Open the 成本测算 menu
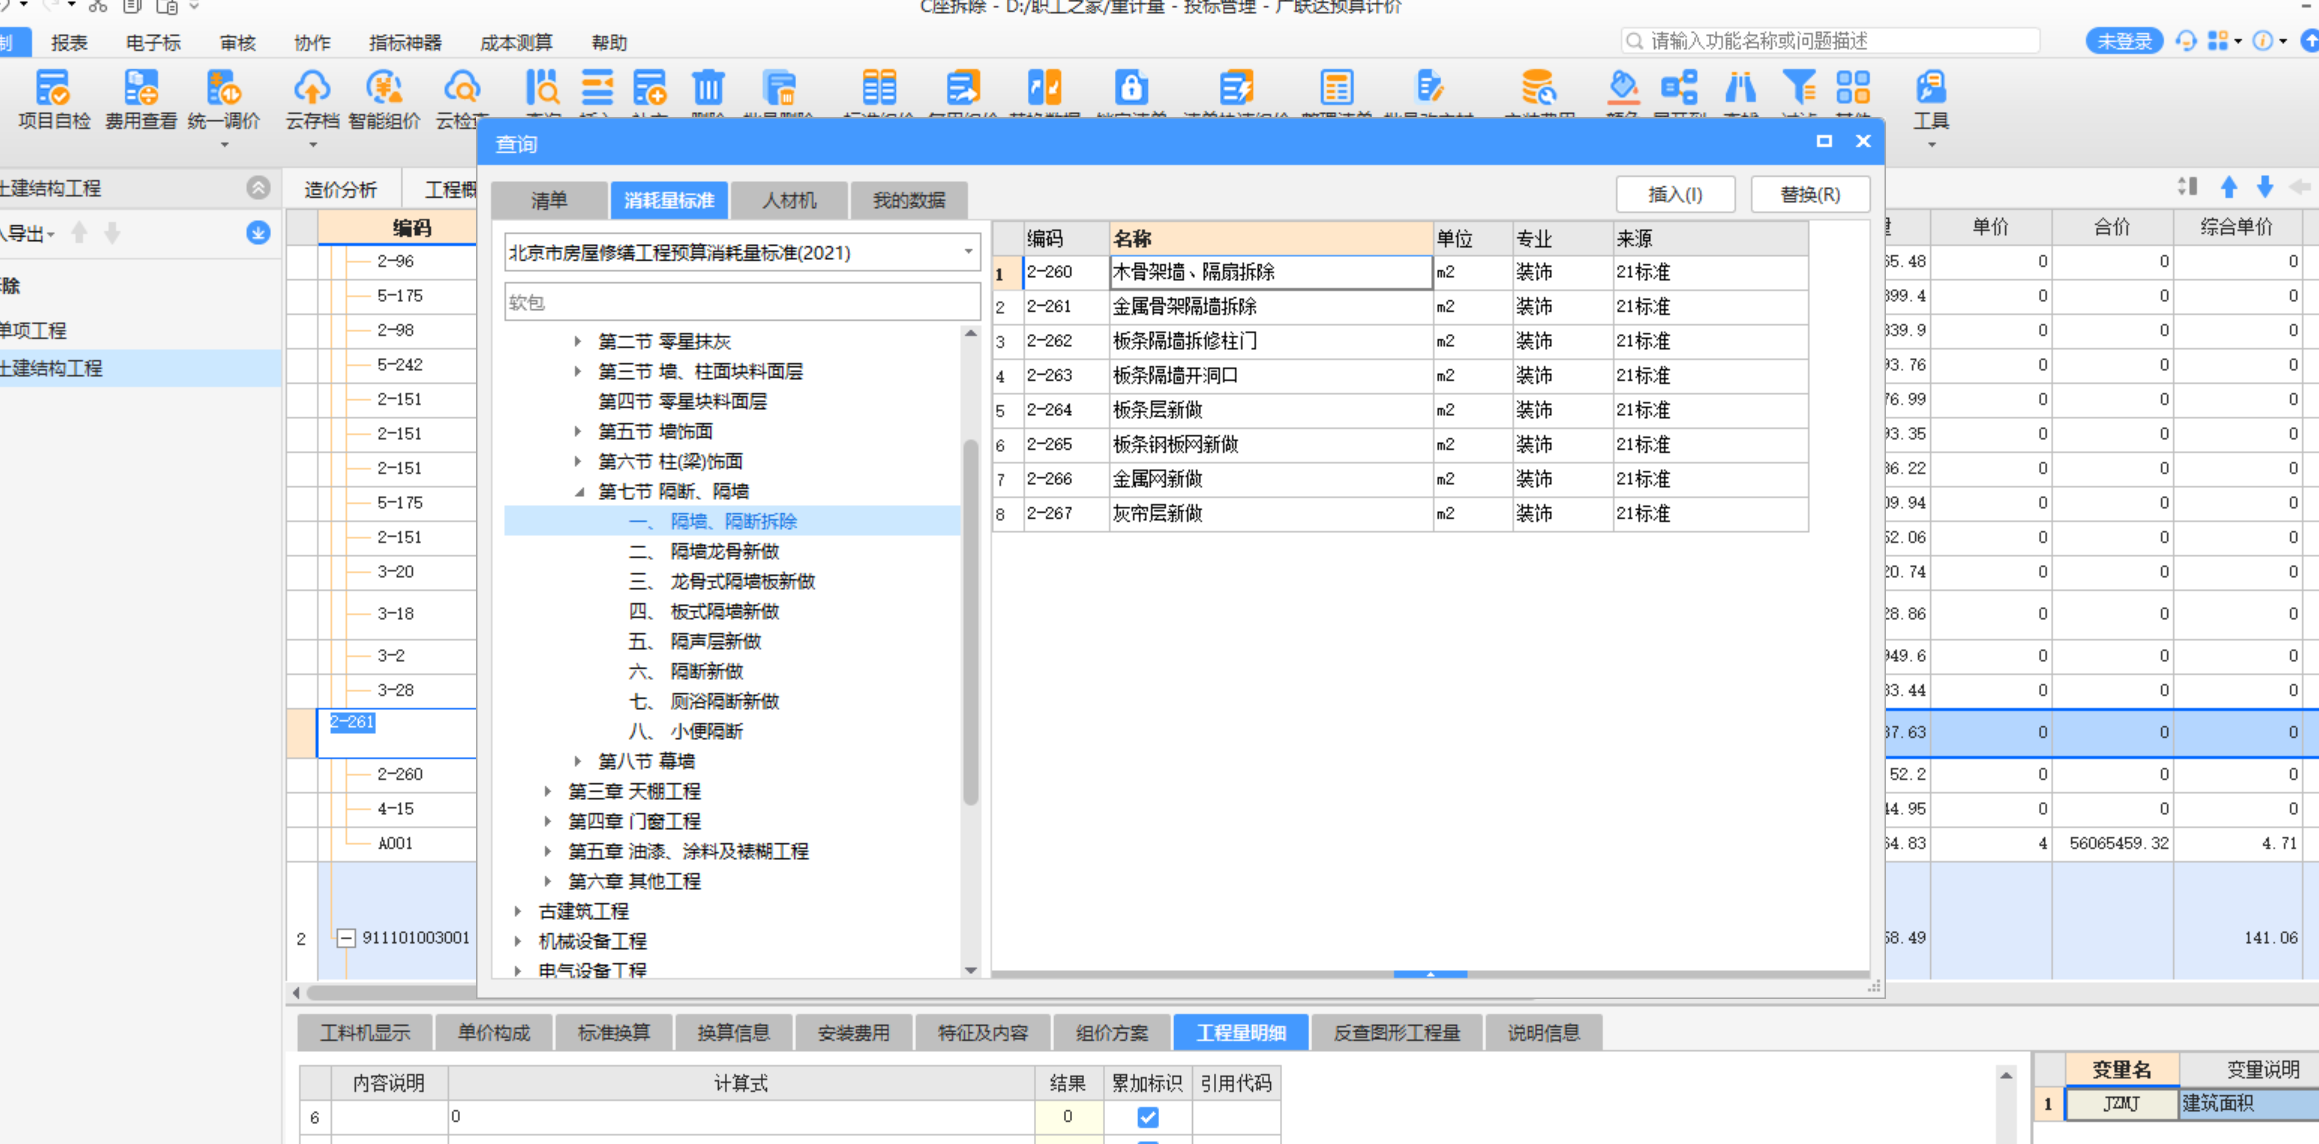Screen dimensions: 2319x1144 point(516,43)
